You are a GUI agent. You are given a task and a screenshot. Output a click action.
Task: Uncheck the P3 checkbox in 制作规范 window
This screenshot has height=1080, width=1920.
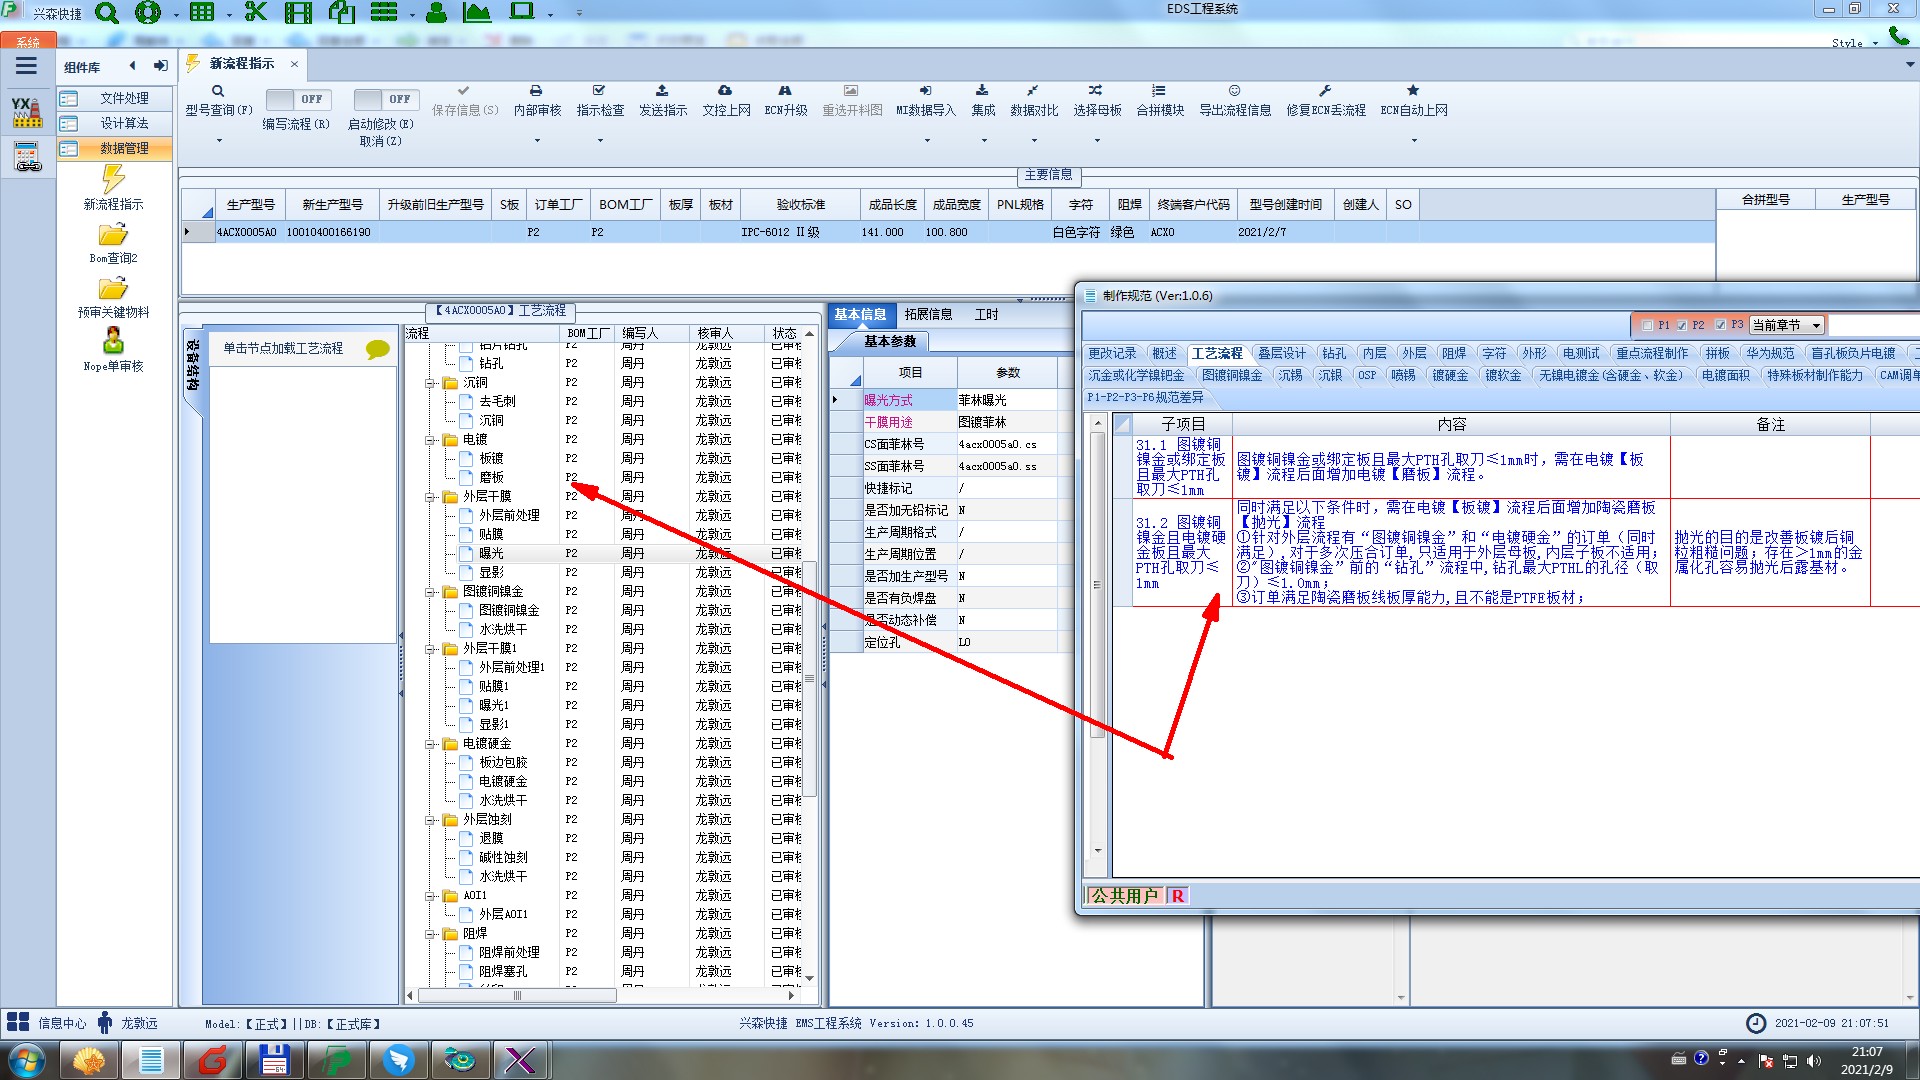pos(1720,325)
